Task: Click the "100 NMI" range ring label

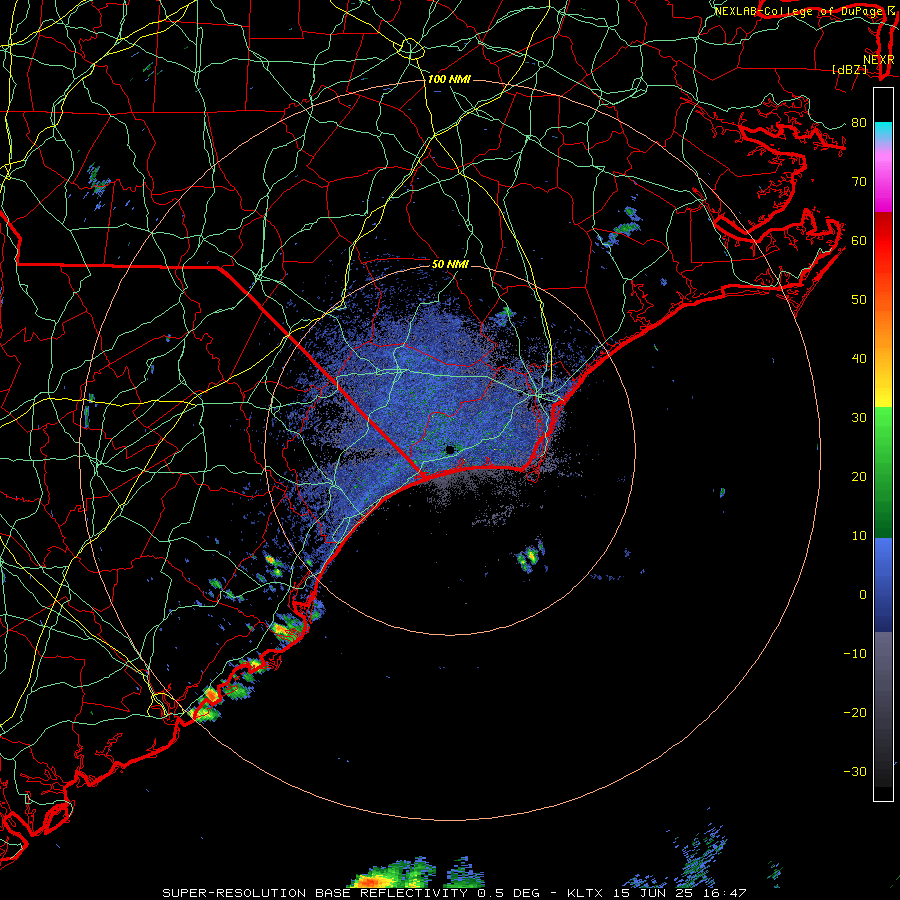Action: (x=449, y=79)
